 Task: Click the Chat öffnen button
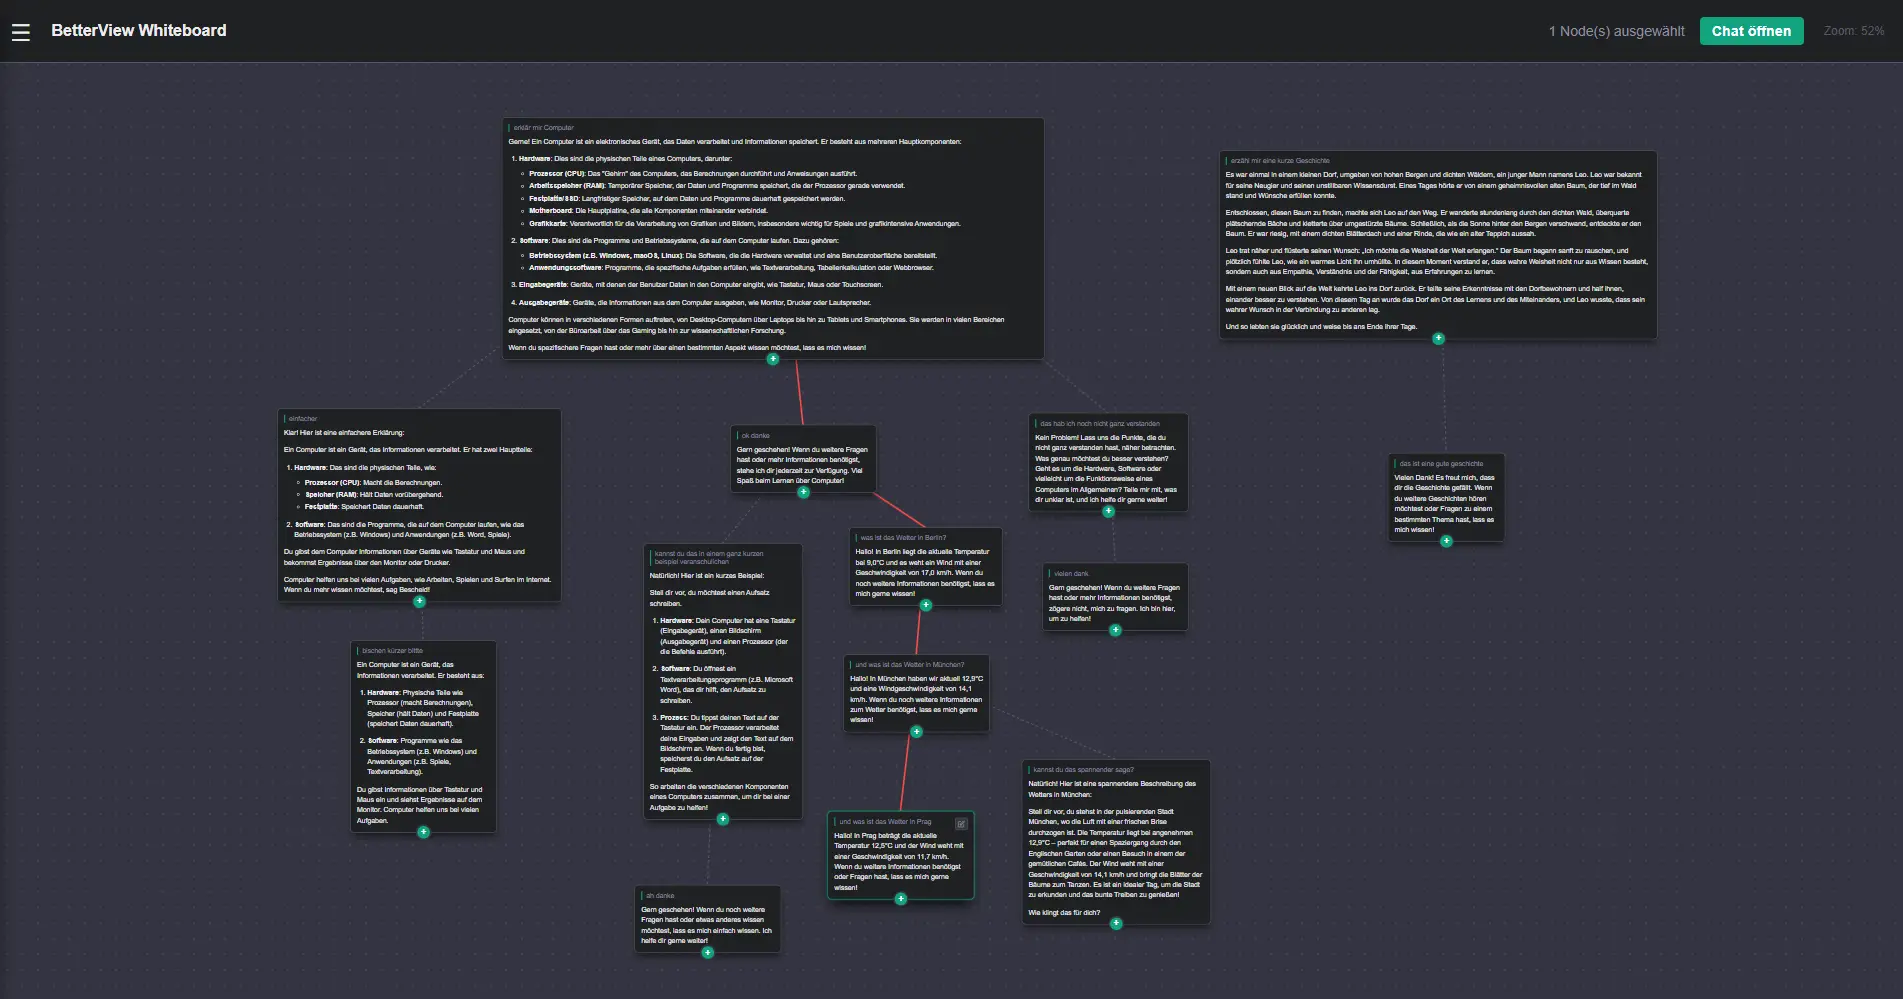1751,31
